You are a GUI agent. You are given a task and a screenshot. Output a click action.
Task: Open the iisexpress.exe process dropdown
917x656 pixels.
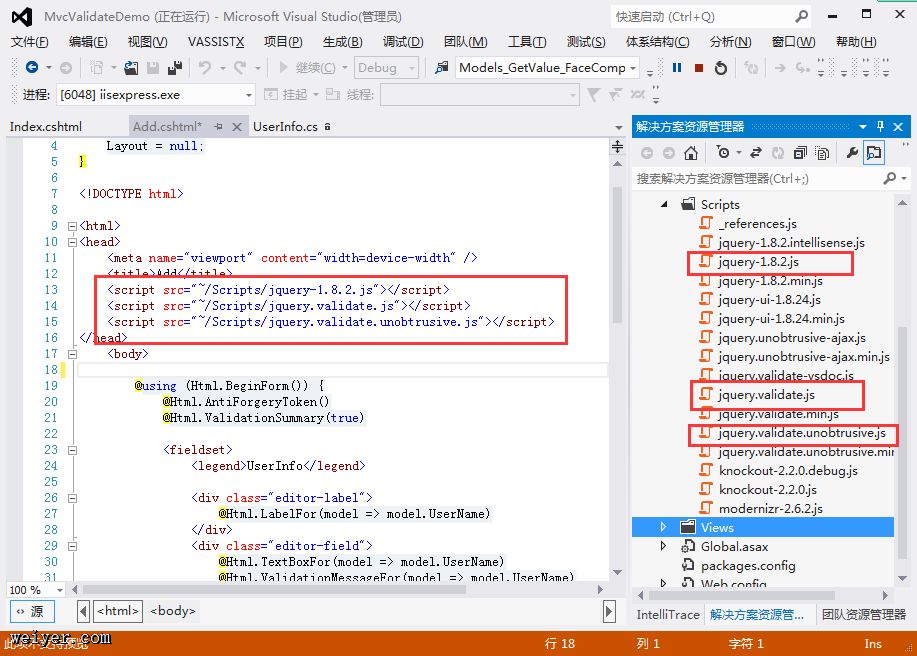[x=249, y=95]
